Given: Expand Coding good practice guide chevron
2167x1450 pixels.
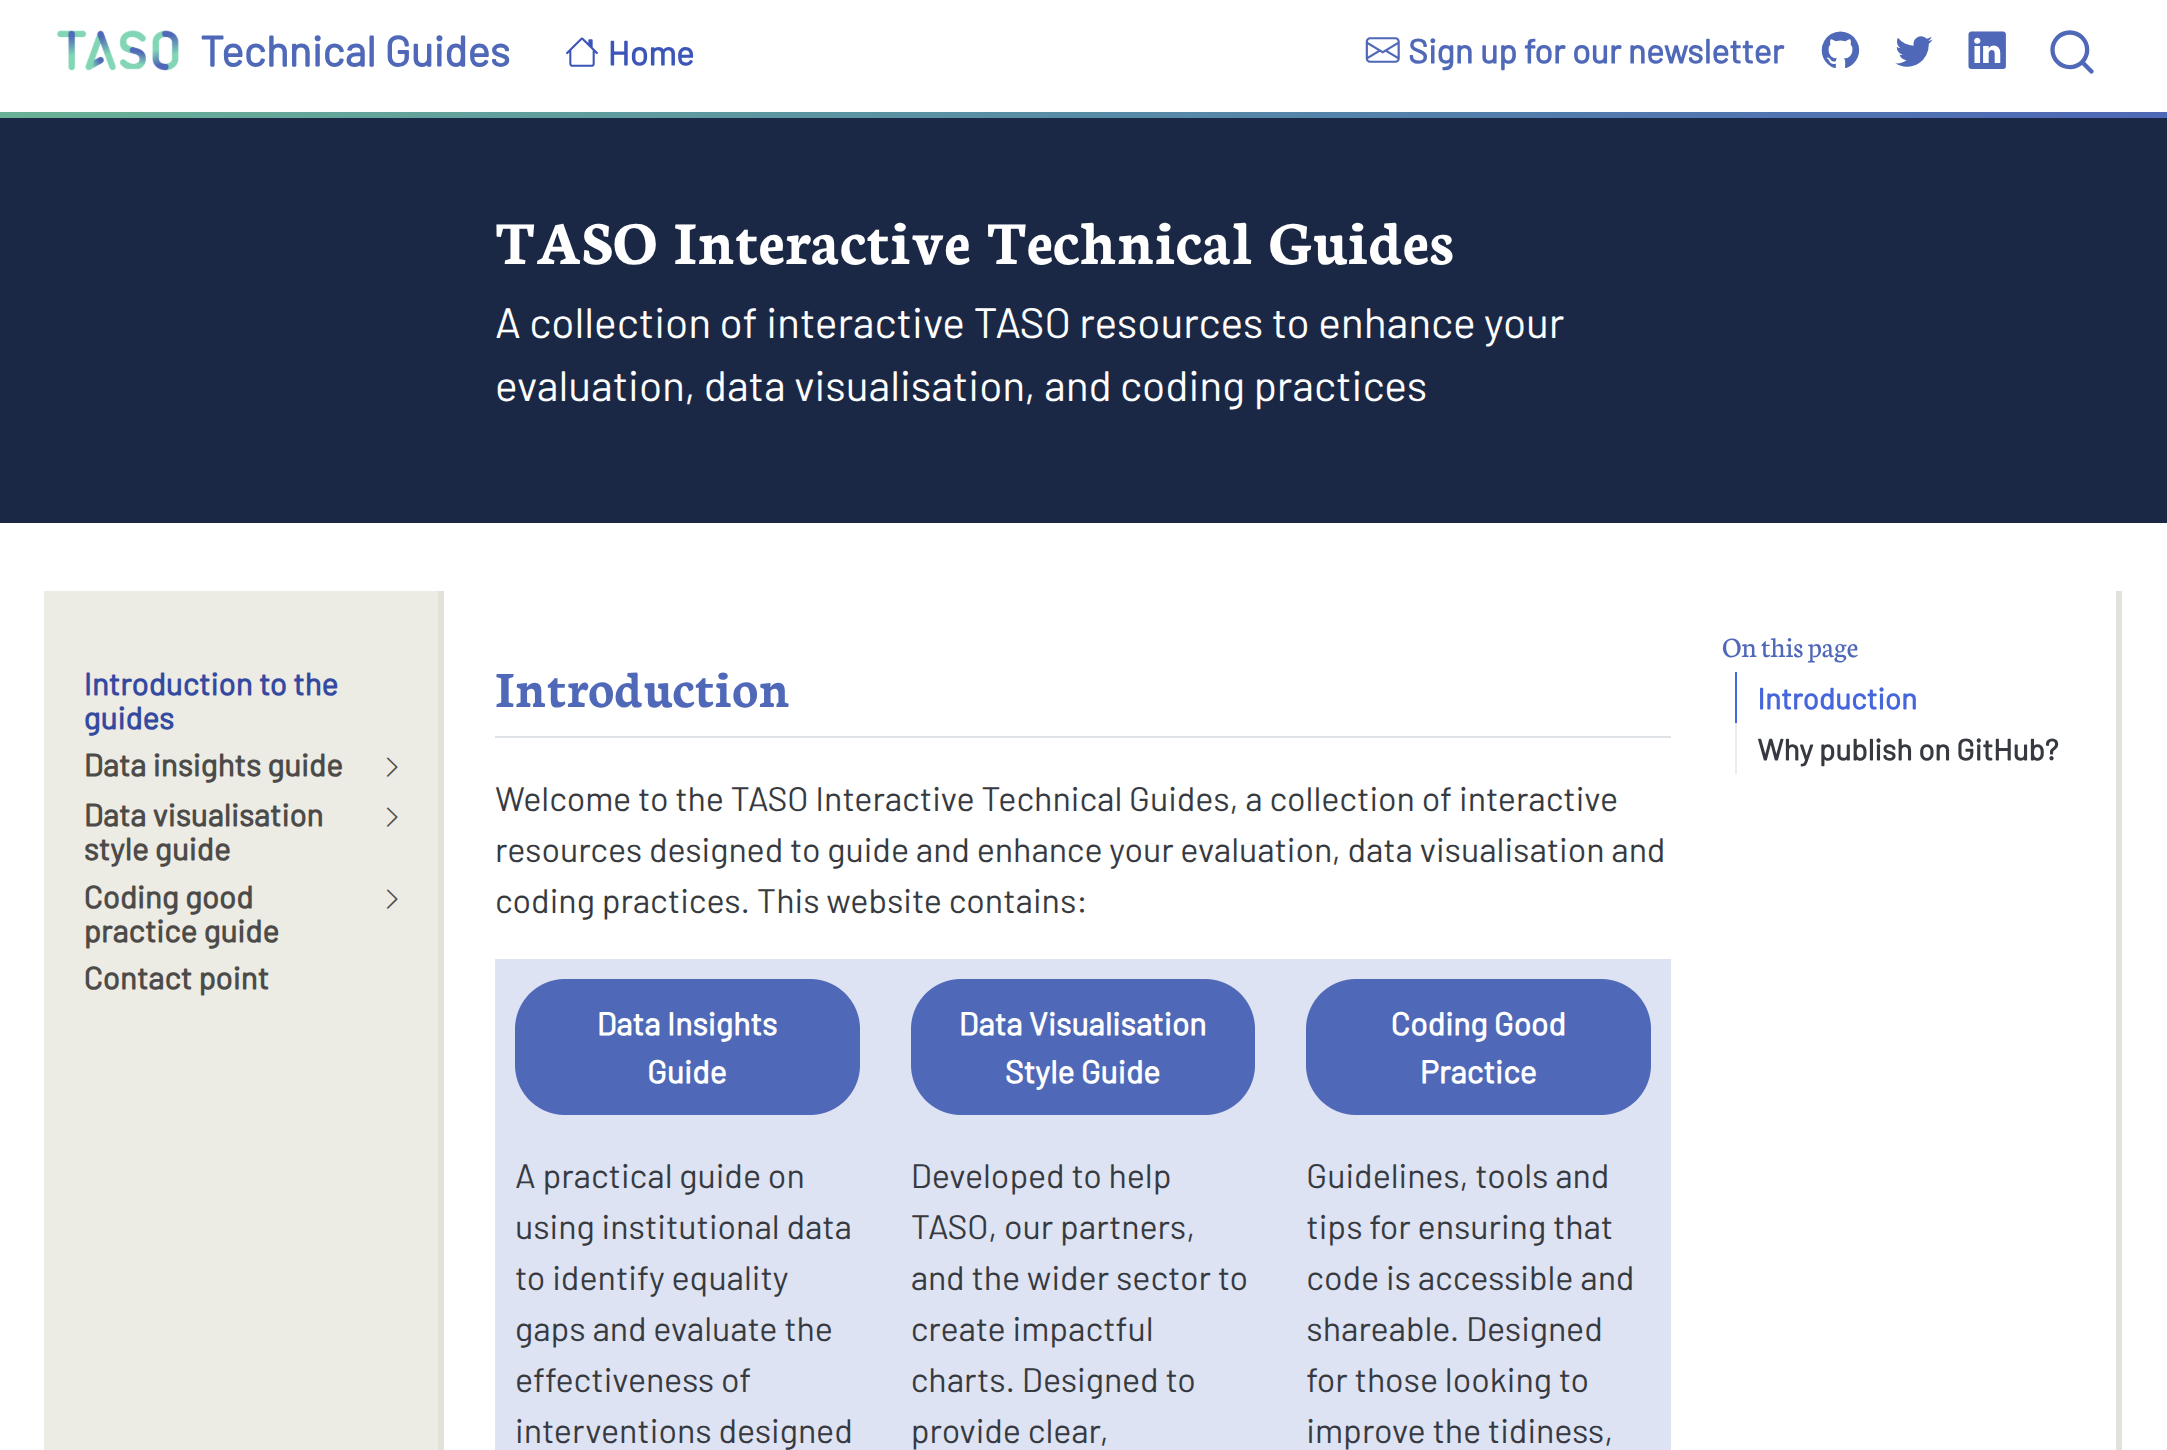Looking at the screenshot, I should pos(392,899).
